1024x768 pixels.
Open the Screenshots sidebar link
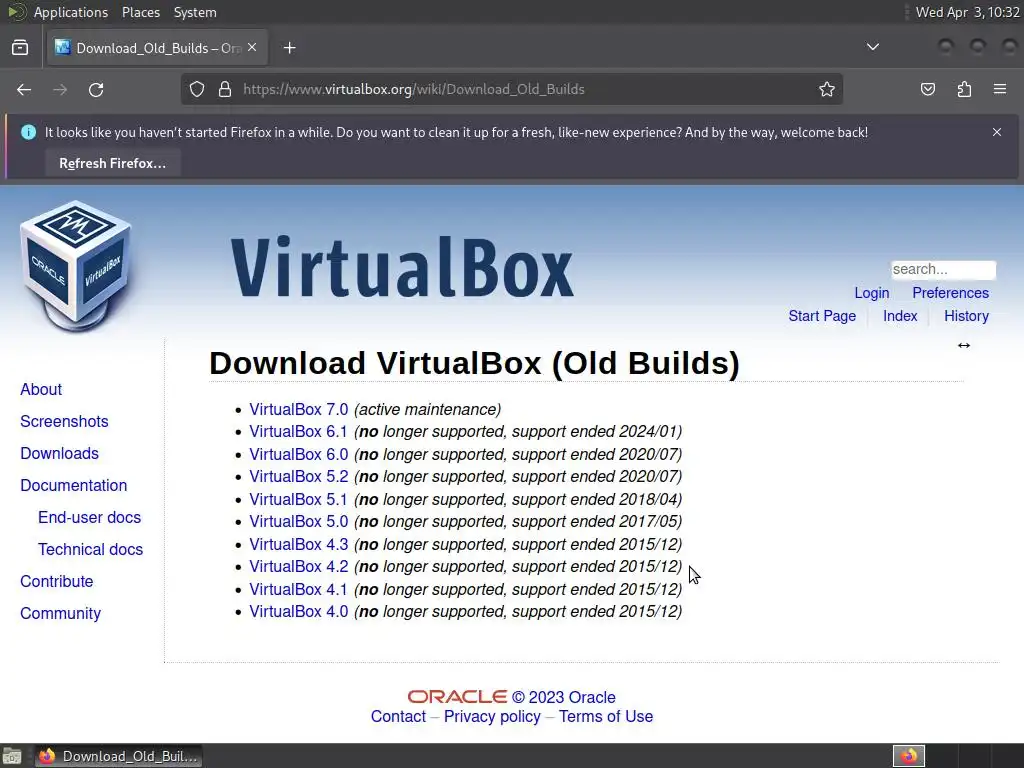coord(64,421)
